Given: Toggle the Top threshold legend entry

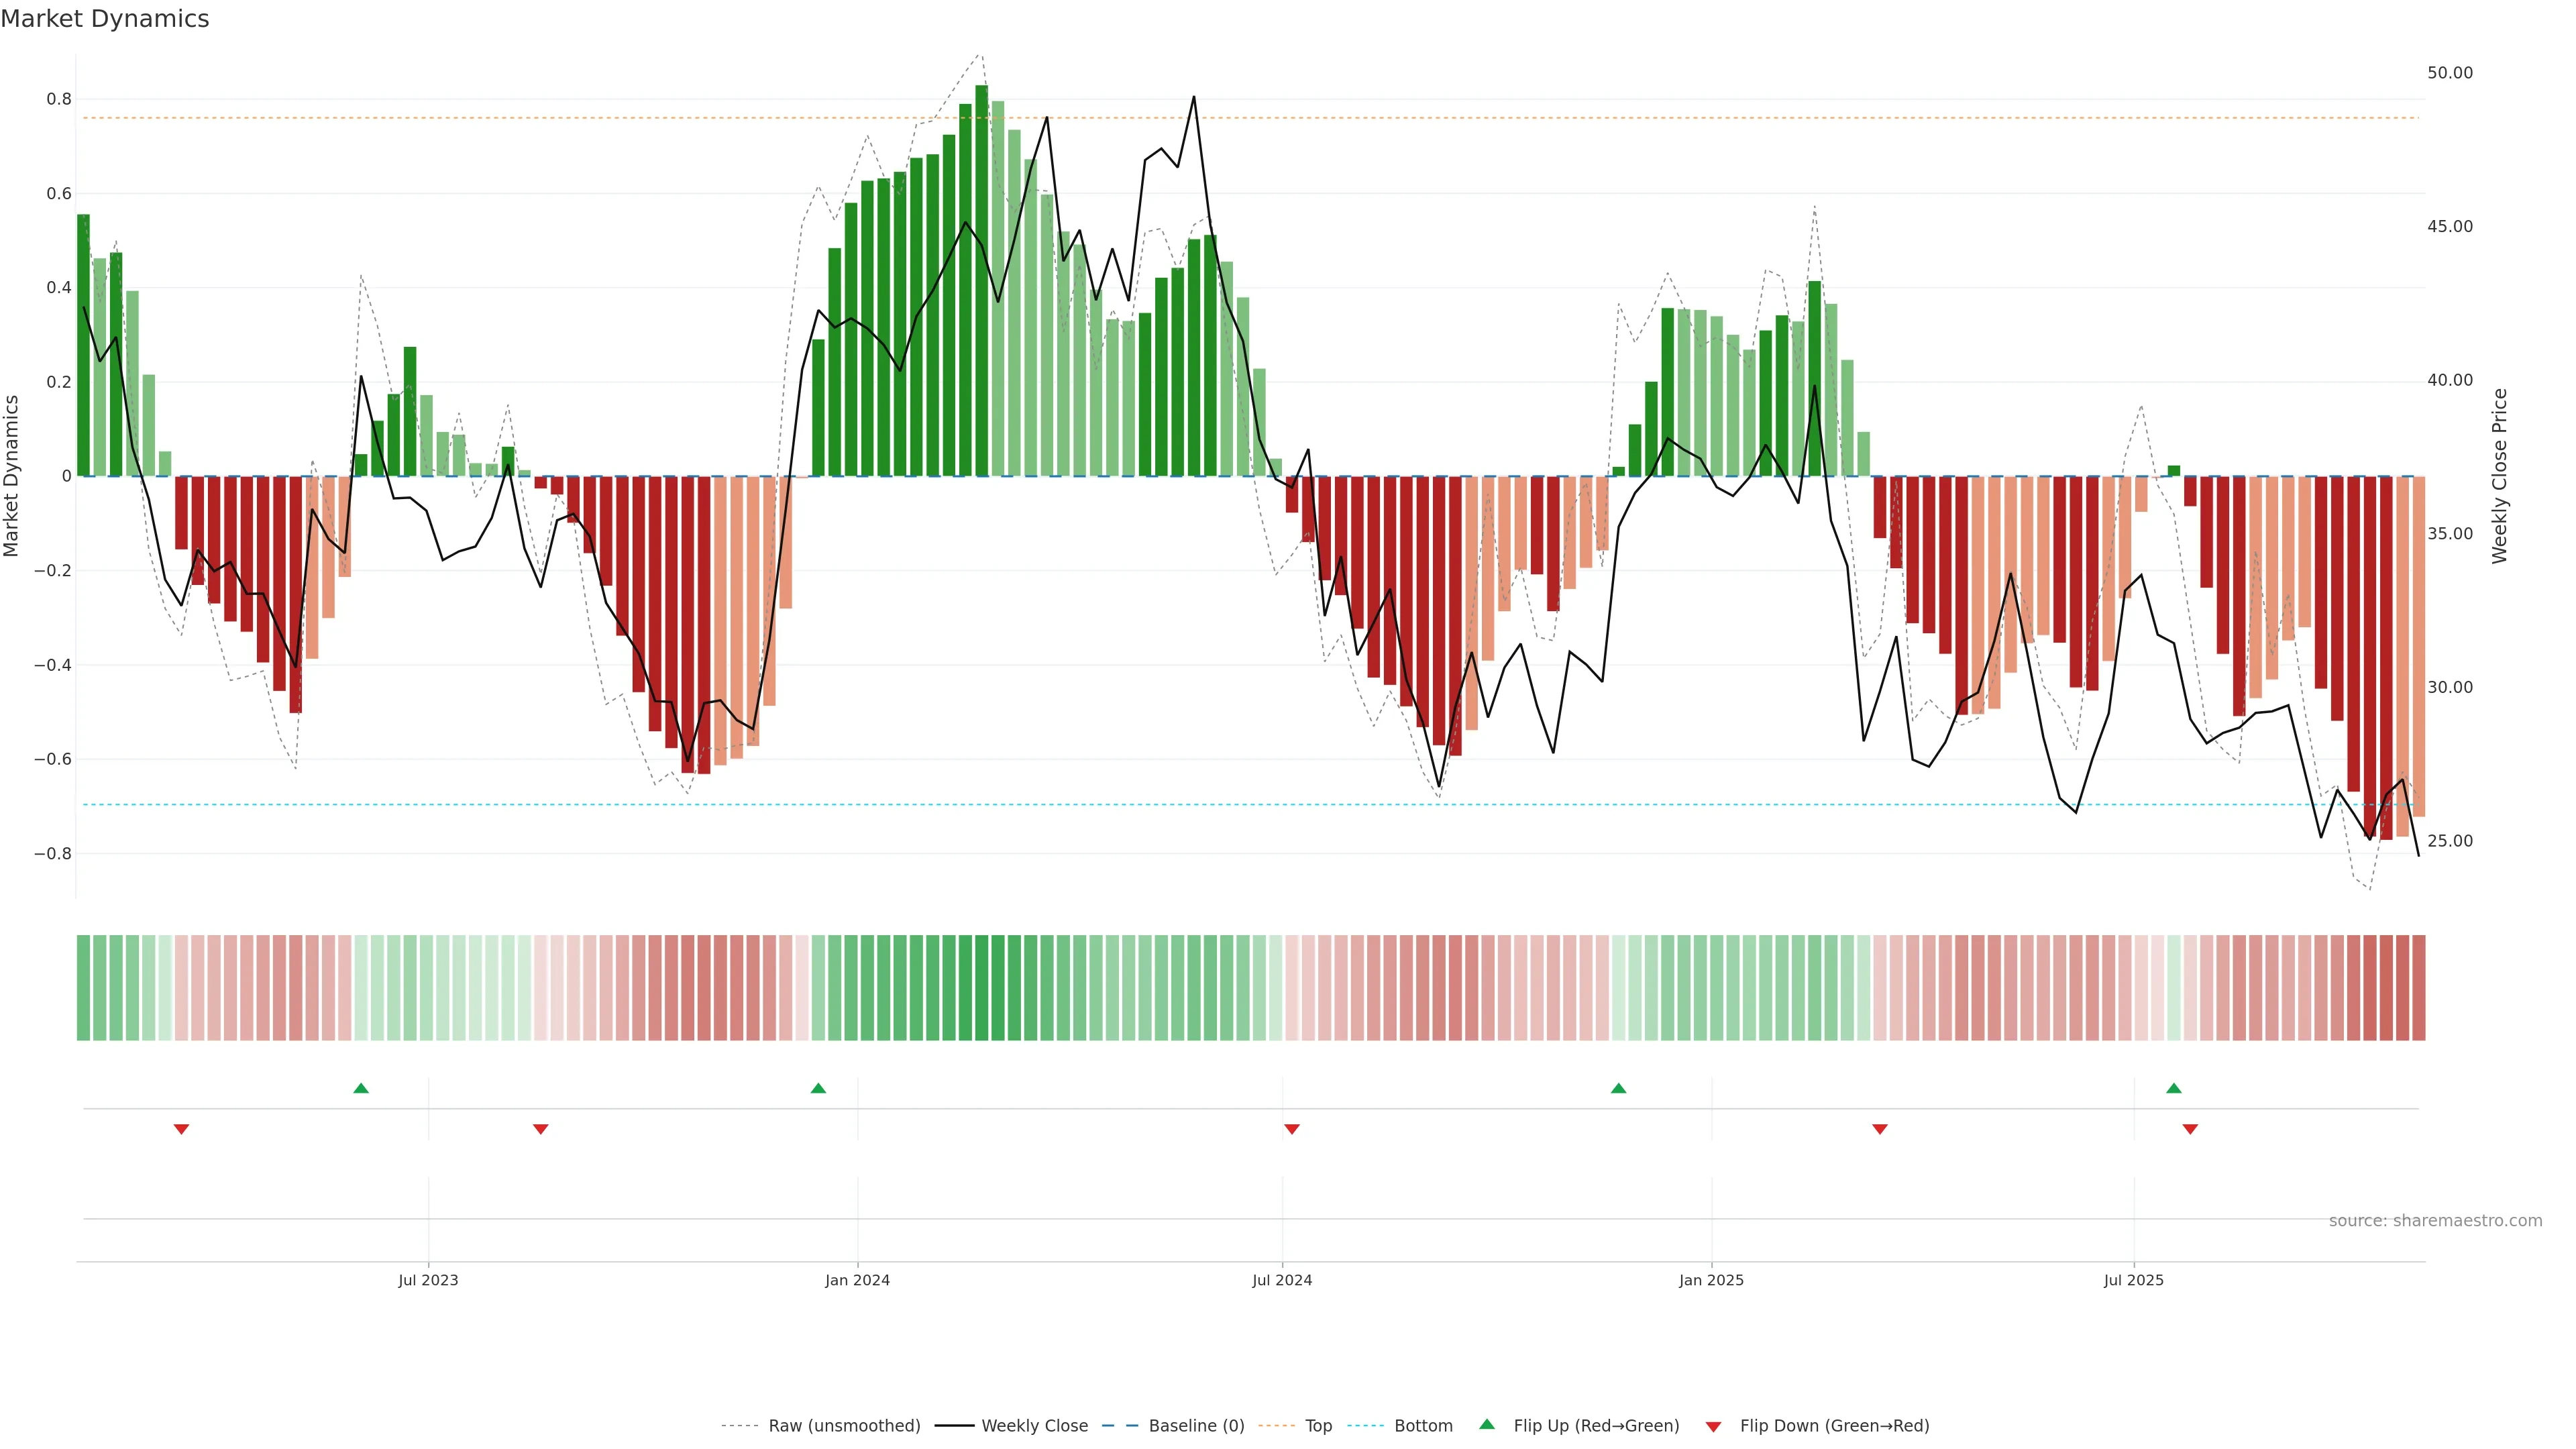Looking at the screenshot, I should tap(1318, 1426).
